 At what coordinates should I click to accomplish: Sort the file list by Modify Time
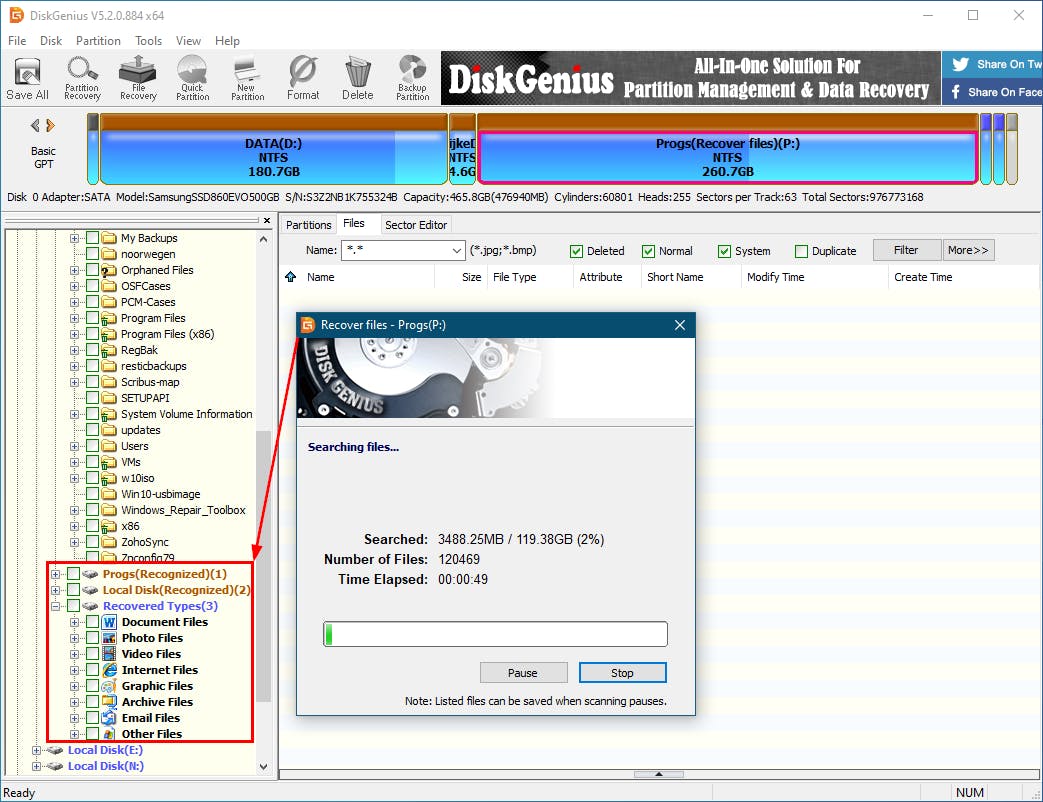(x=775, y=277)
